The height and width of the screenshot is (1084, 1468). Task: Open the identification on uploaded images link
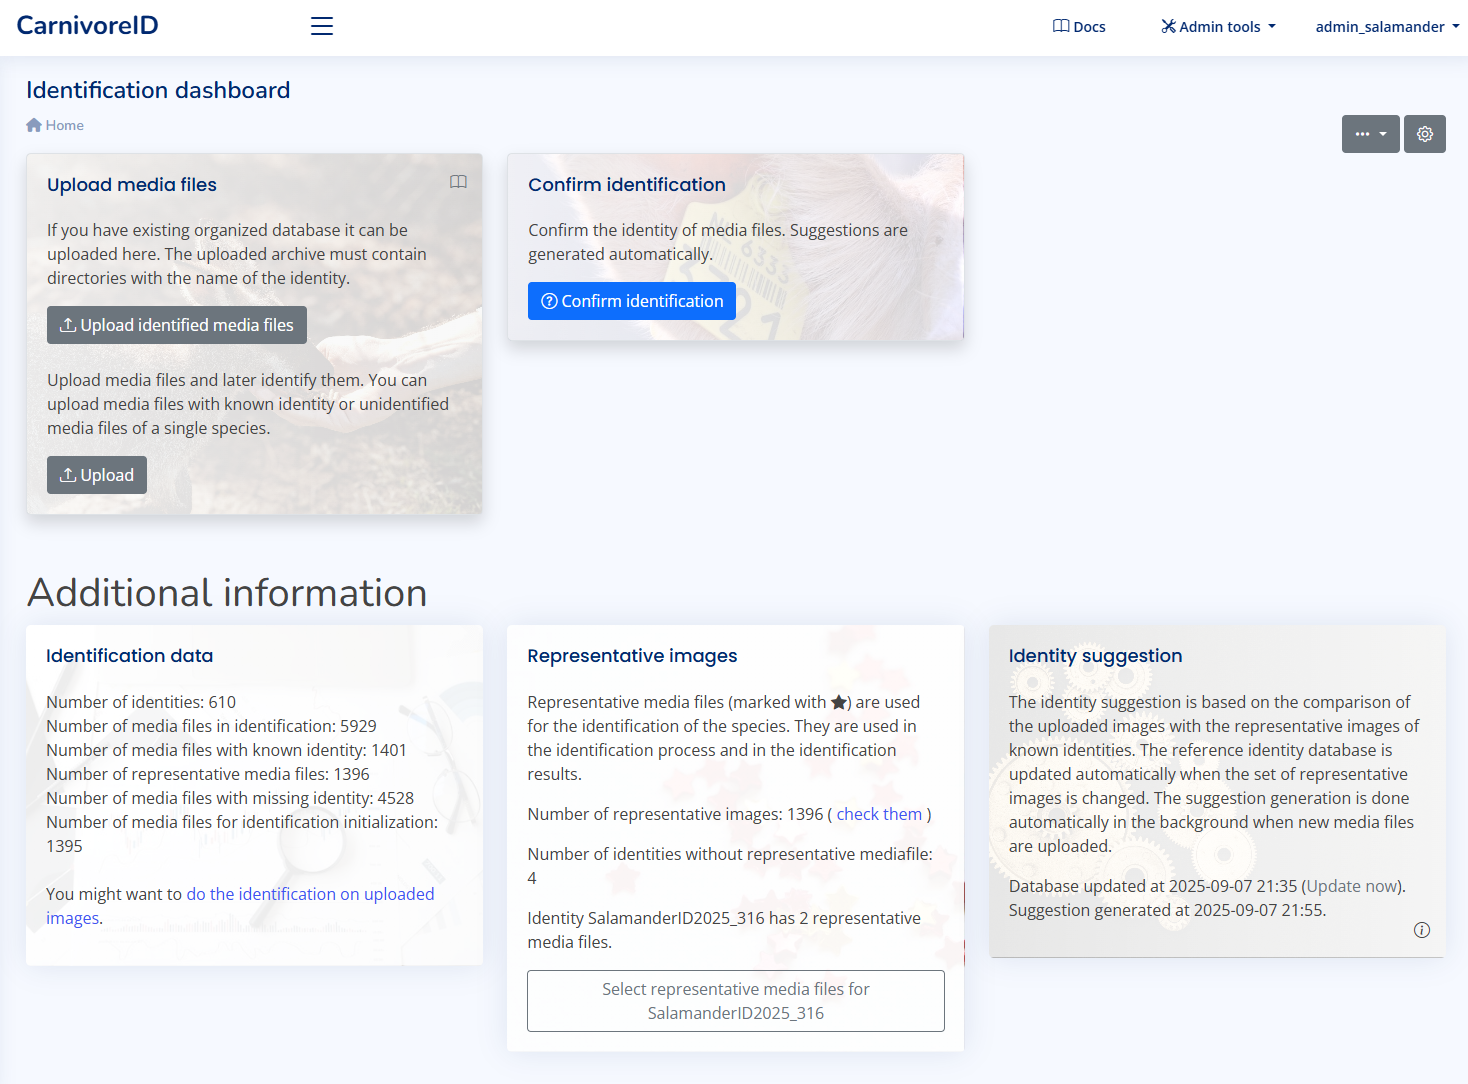point(310,893)
